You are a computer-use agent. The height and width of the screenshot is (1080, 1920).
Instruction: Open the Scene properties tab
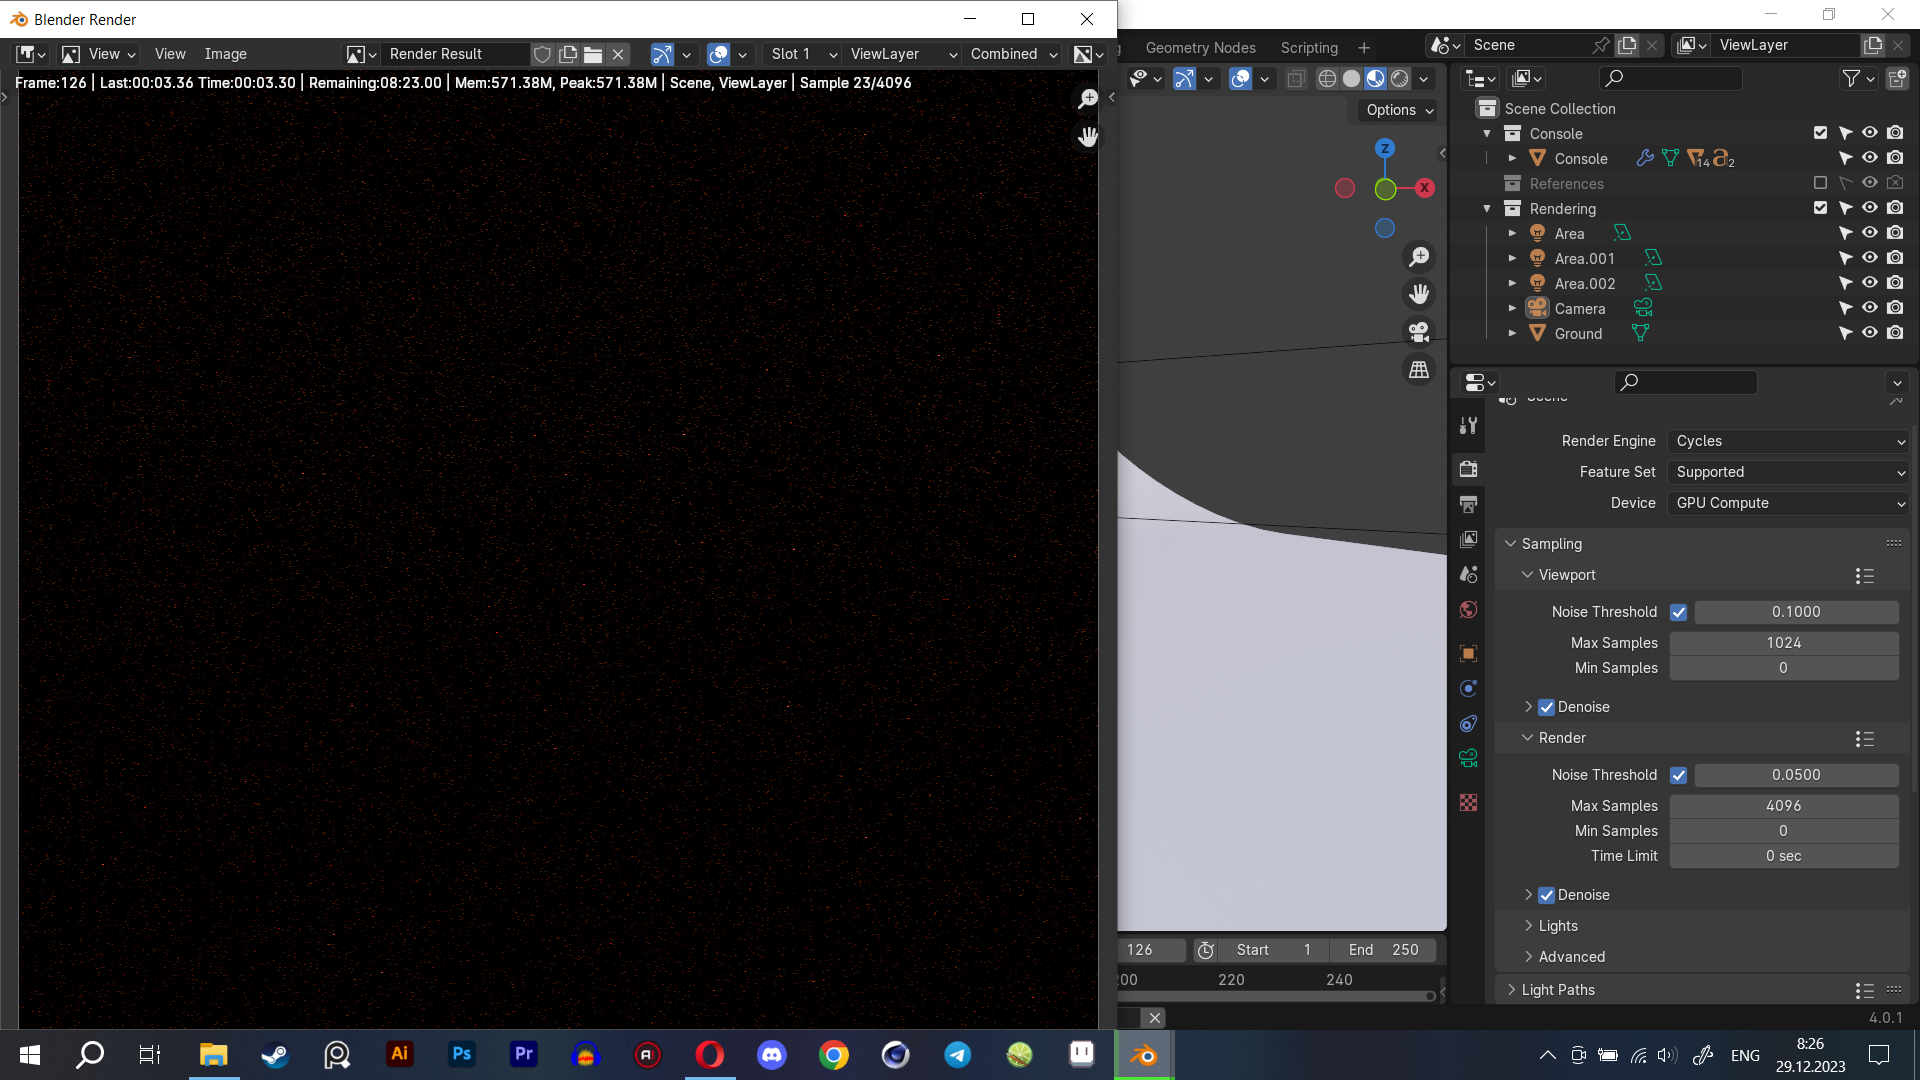[1468, 574]
